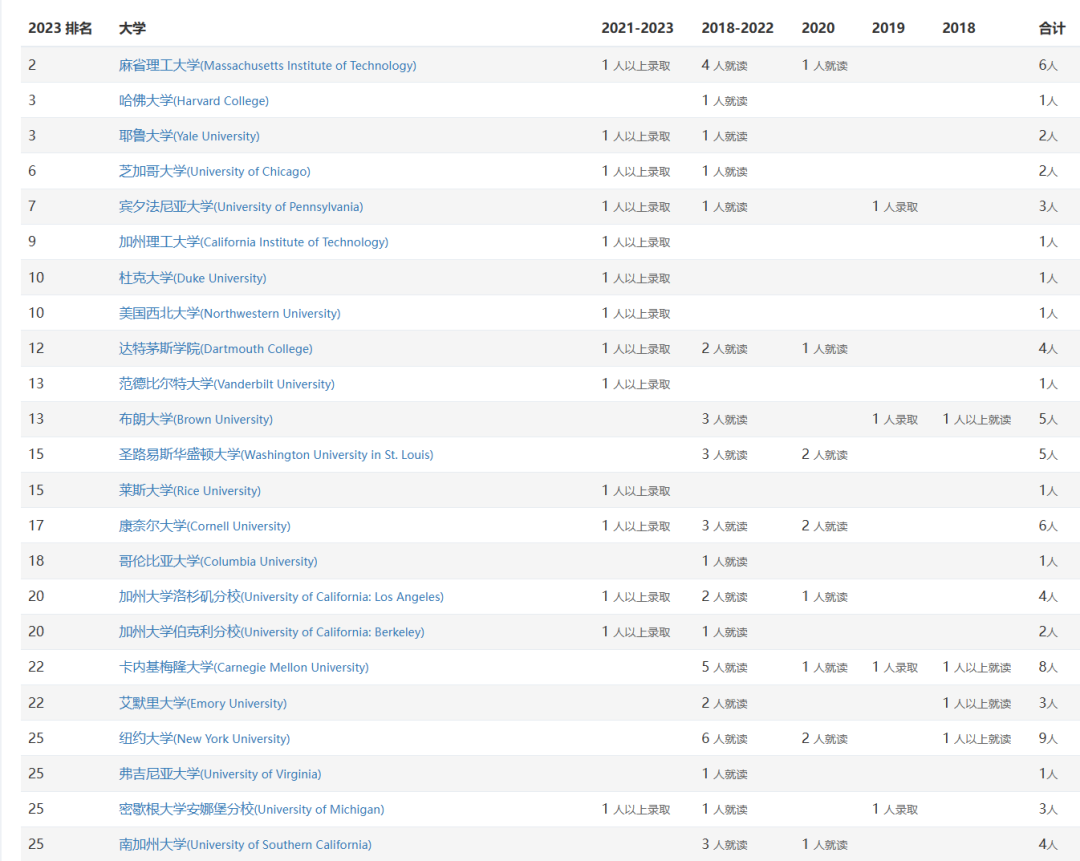1080x861 pixels.
Task: Select Carnegie Mellon's '5 人就读' cell
Action: (x=725, y=667)
